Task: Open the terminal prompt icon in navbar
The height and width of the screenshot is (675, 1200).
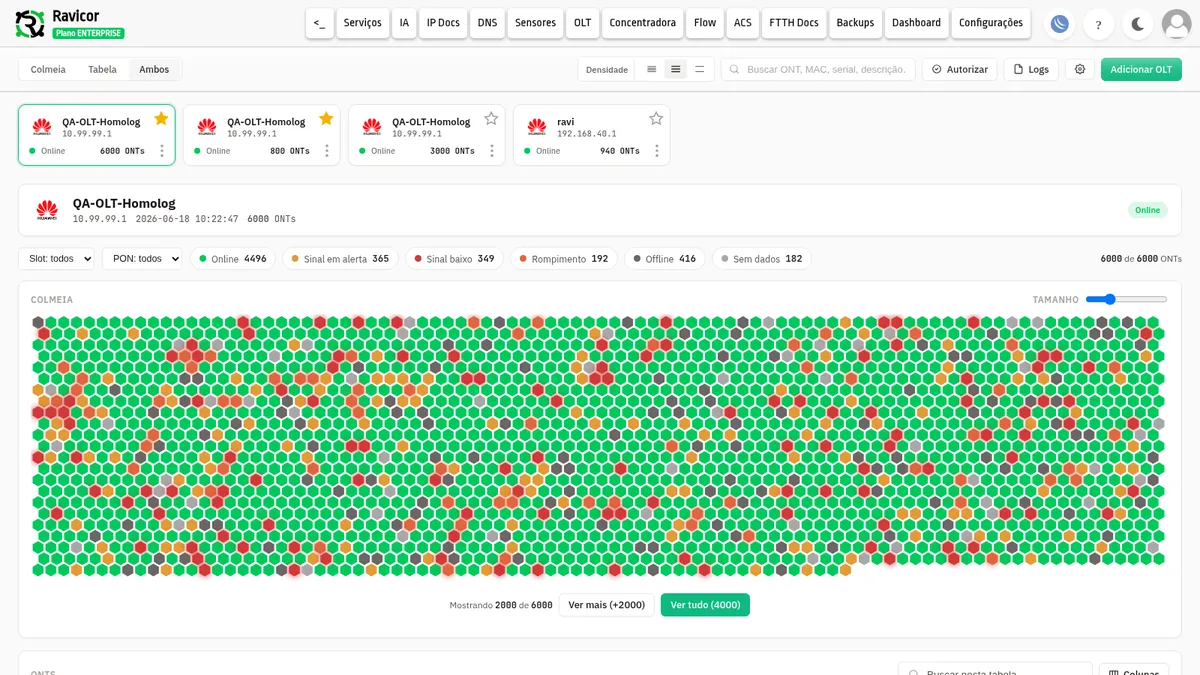Action: 319,23
